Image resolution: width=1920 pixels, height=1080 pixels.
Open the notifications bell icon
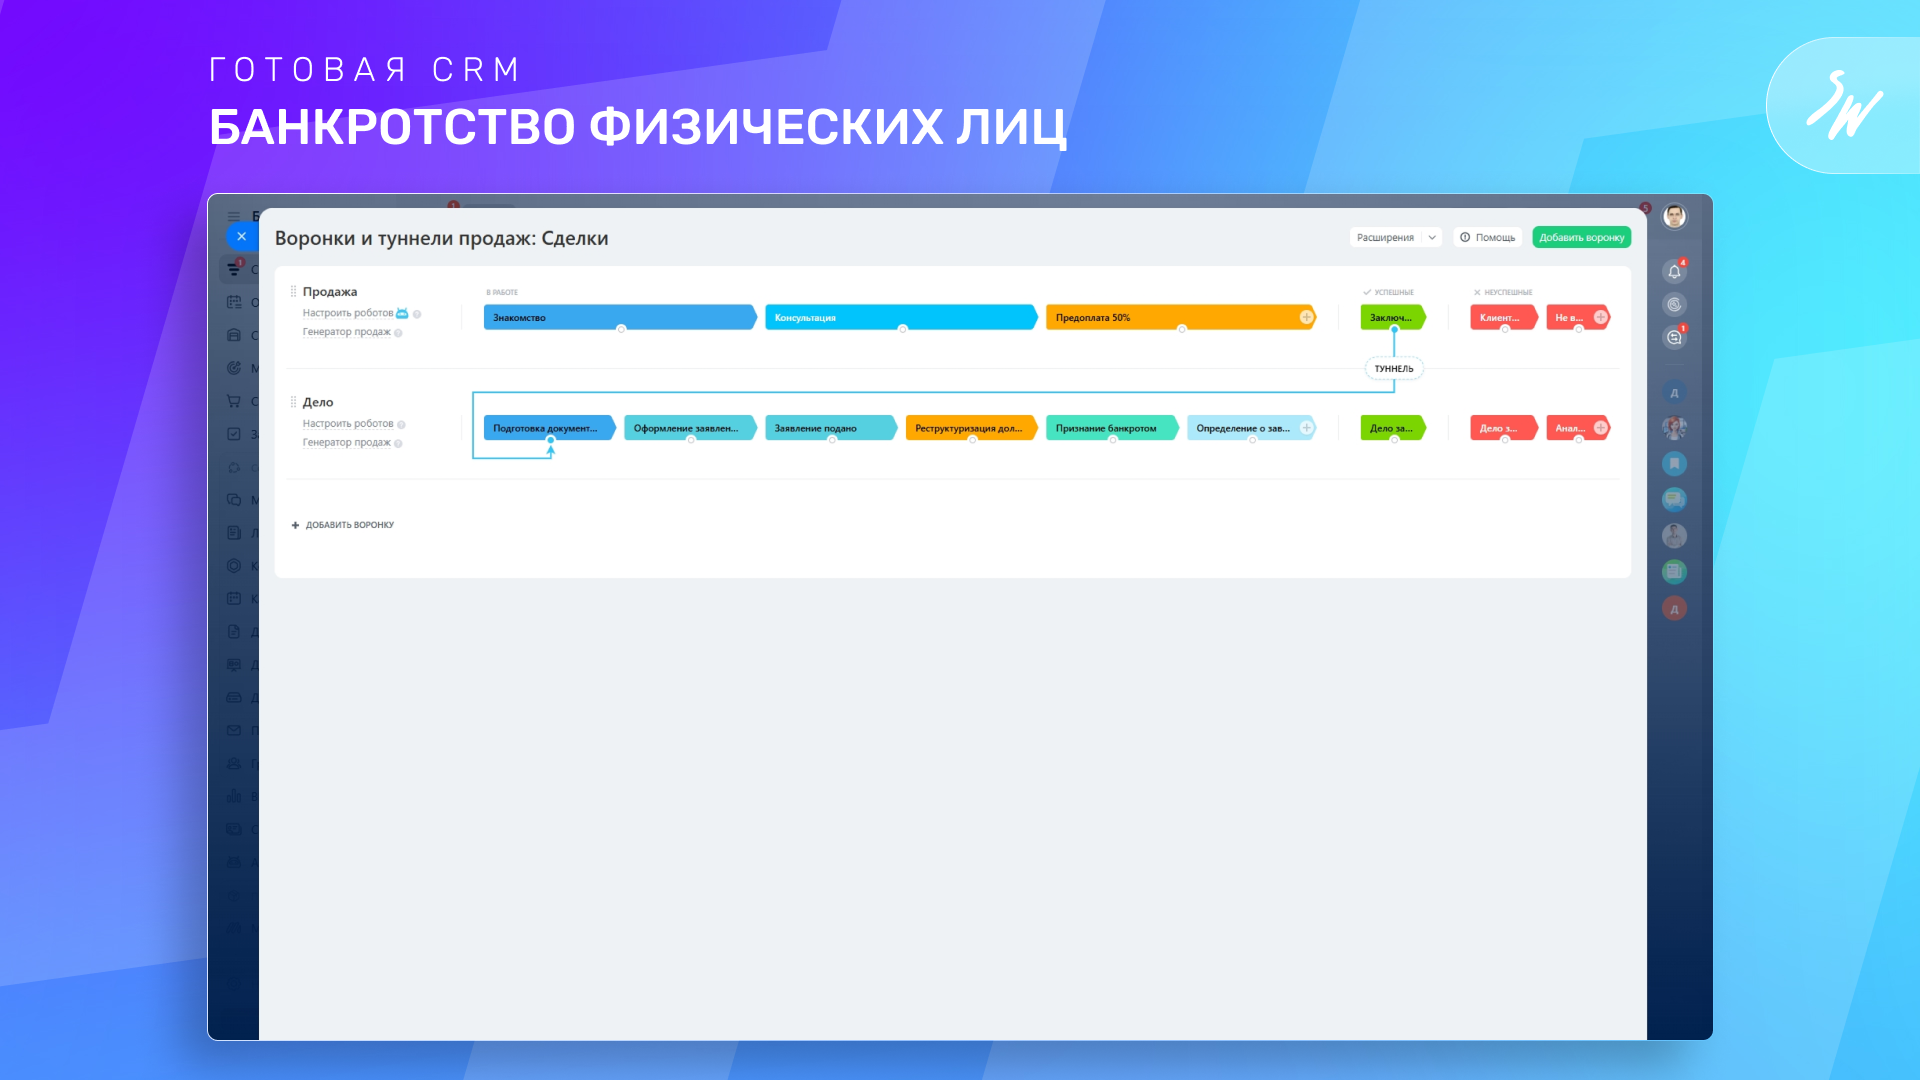click(1674, 271)
